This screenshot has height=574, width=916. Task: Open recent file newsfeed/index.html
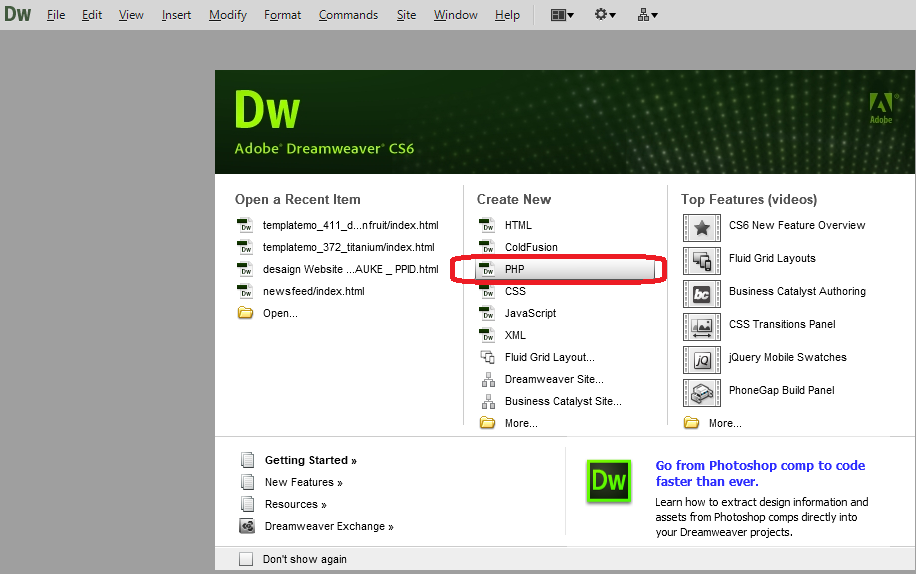314,291
